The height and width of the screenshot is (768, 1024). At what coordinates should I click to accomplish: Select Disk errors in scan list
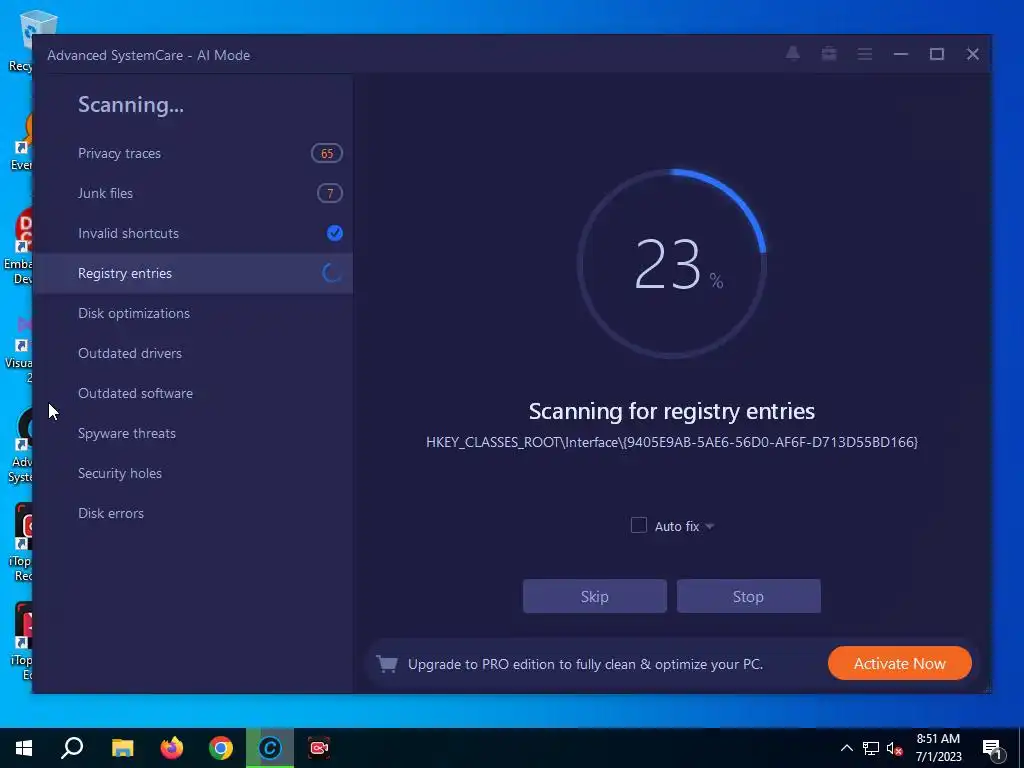click(193, 513)
